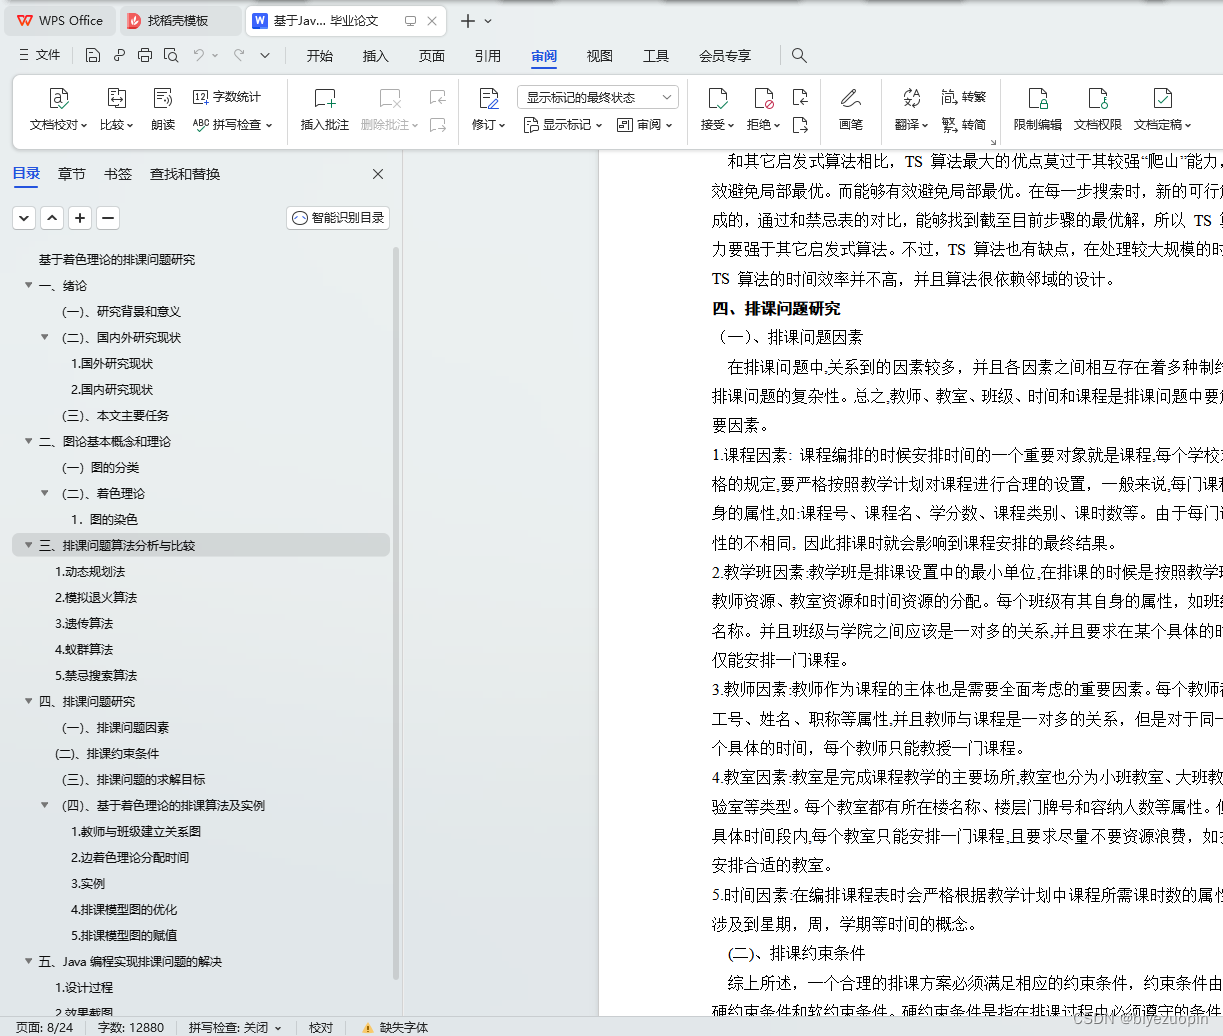The width and height of the screenshot is (1223, 1036).
Task: Click the plus promote-level button in outline
Action: pos(80,217)
